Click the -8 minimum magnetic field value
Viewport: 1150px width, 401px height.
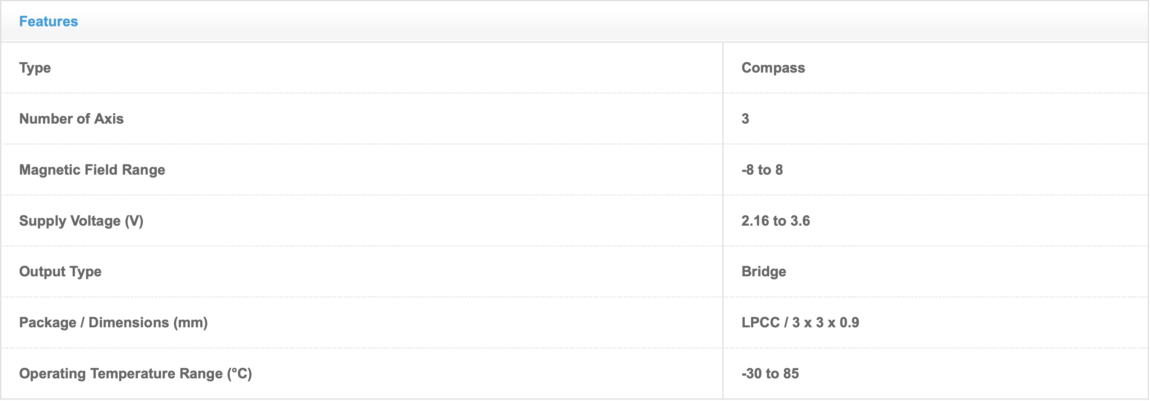point(748,170)
